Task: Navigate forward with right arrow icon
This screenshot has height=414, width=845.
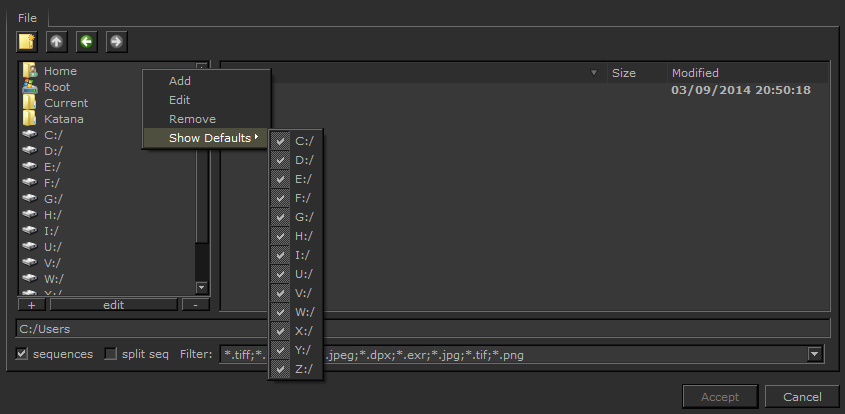Action: pos(116,42)
